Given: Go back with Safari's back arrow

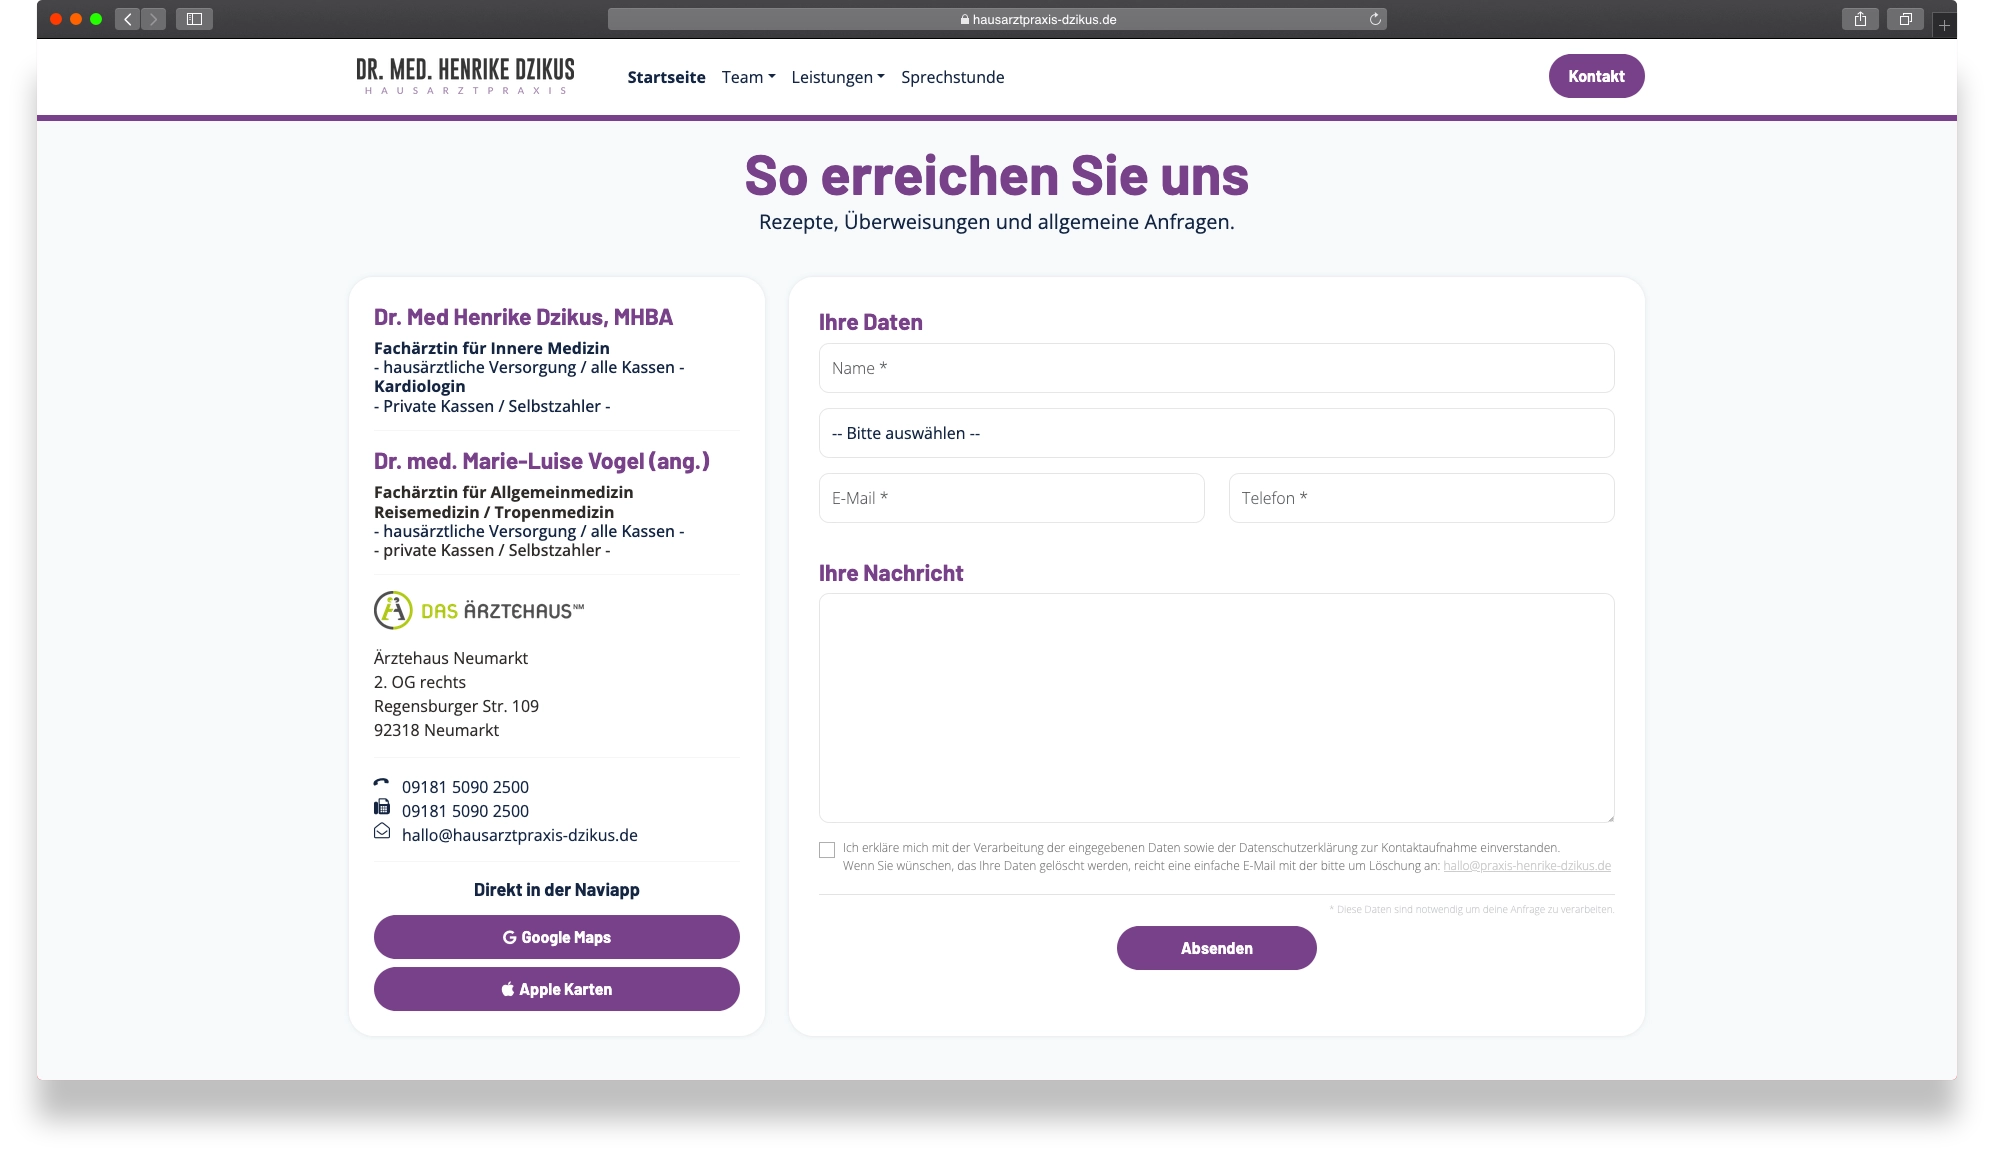Looking at the screenshot, I should tap(127, 19).
